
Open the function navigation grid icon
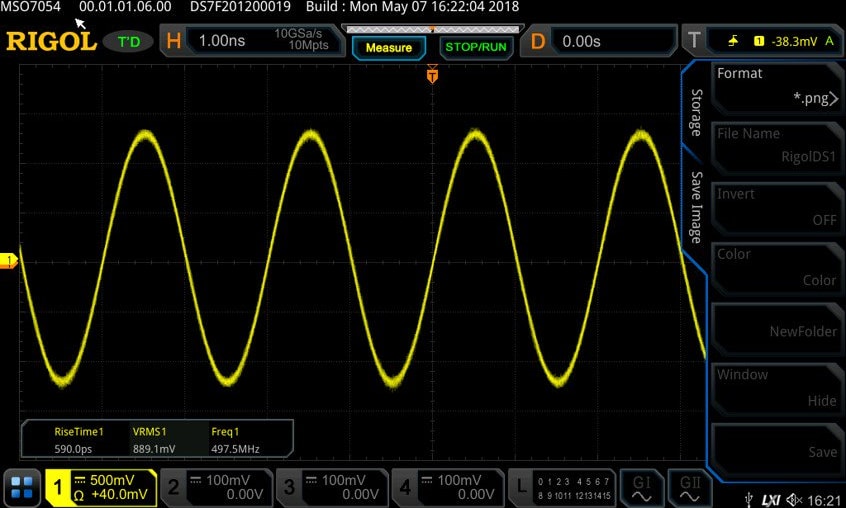point(22,487)
